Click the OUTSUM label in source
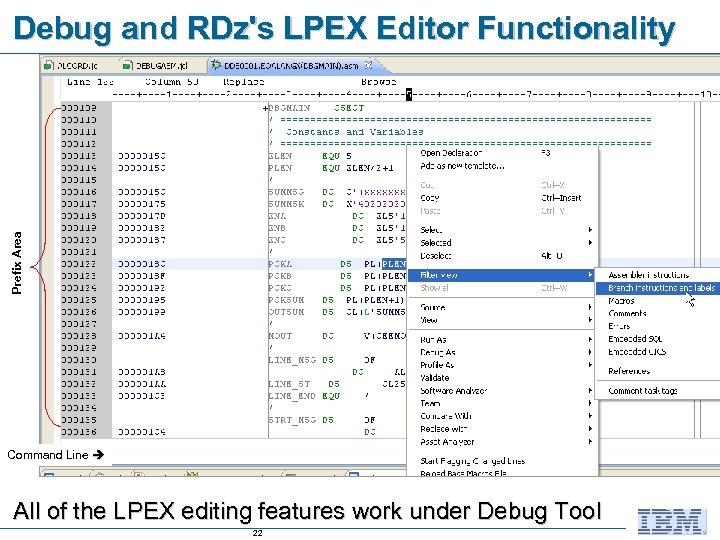 click(286, 312)
